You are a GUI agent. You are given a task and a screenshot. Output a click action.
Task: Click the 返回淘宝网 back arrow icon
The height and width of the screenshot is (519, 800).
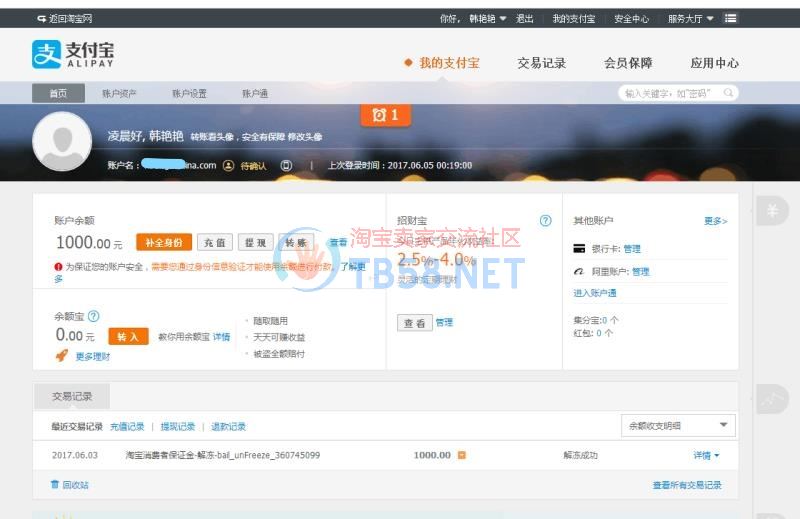(41, 19)
